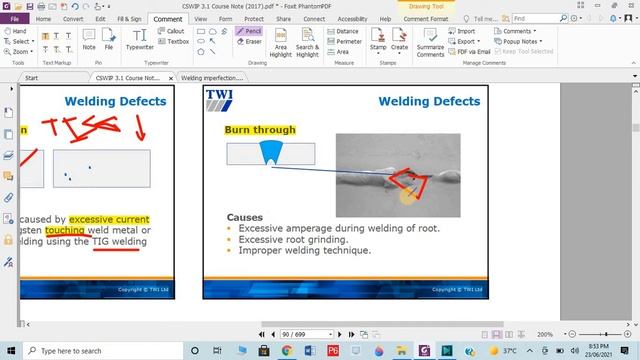
Task: Pick the Cloud drawing shape
Action: tap(213, 31)
